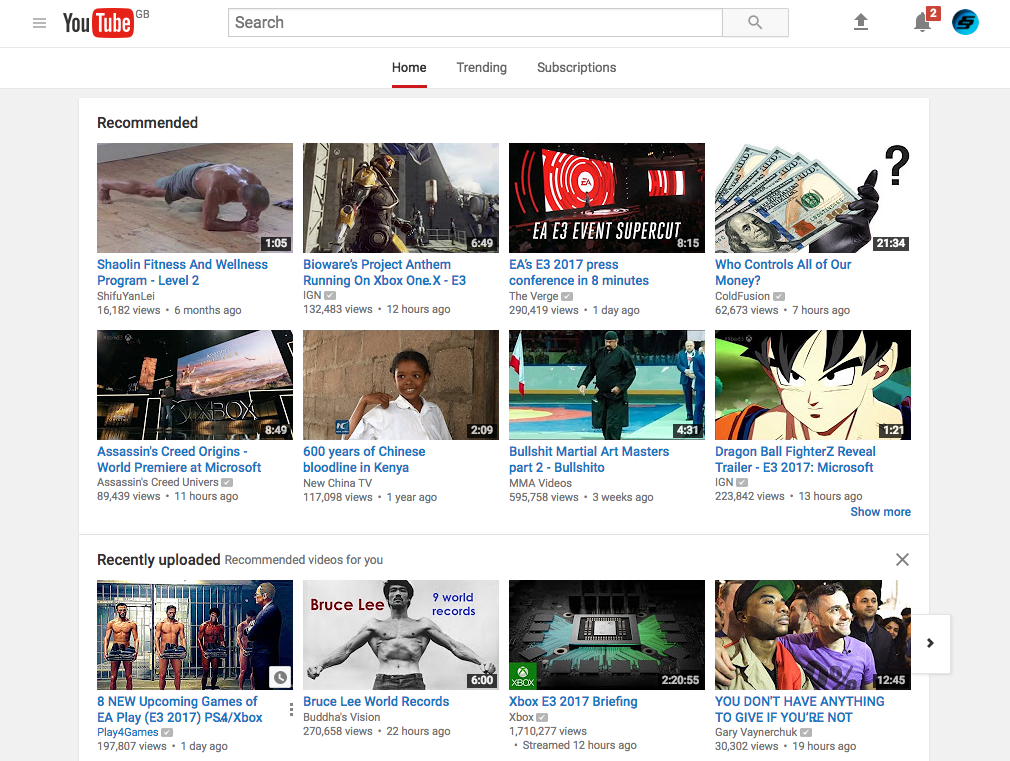
Task: Click Watch Later clock on 8 NEW Upcoming Games
Action: [280, 677]
